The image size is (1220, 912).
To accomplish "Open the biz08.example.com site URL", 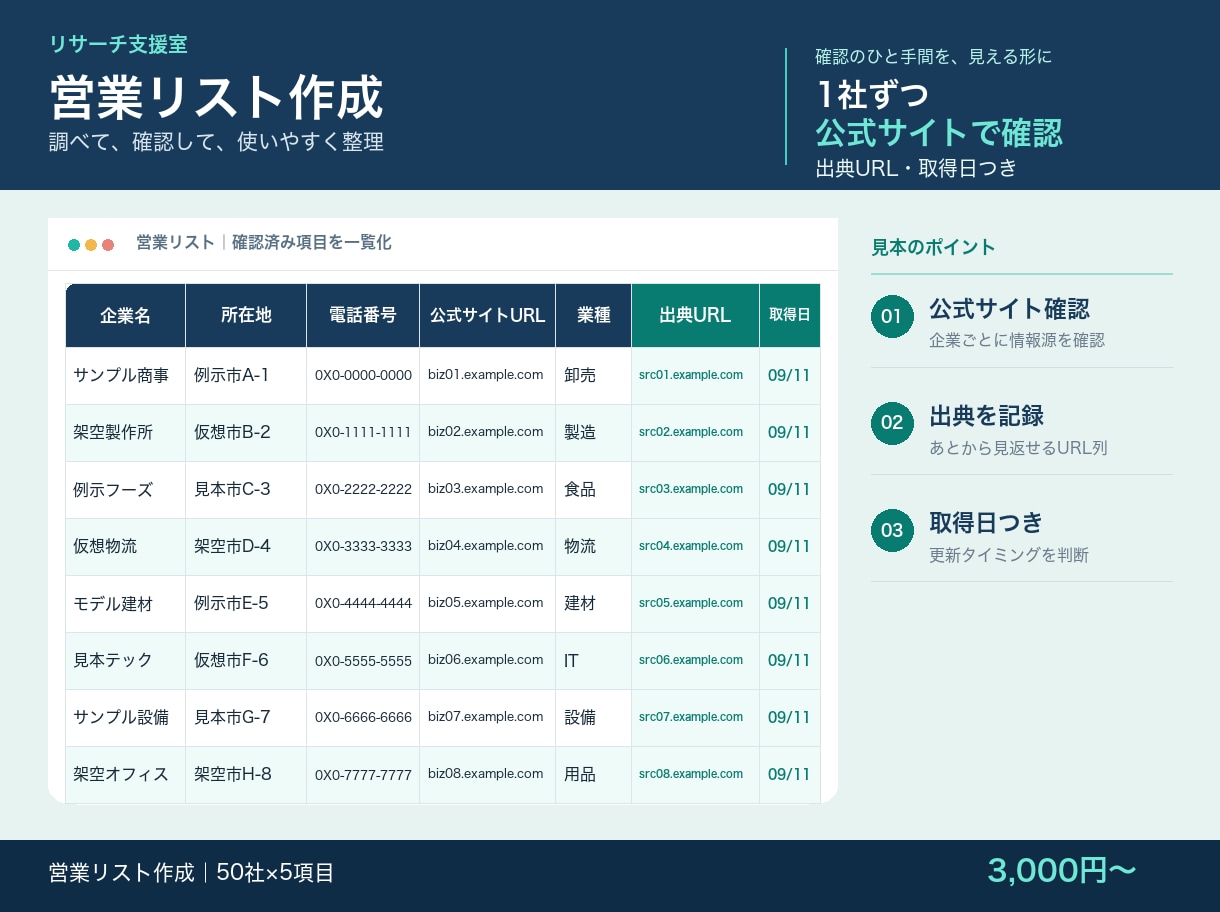I will coord(485,774).
